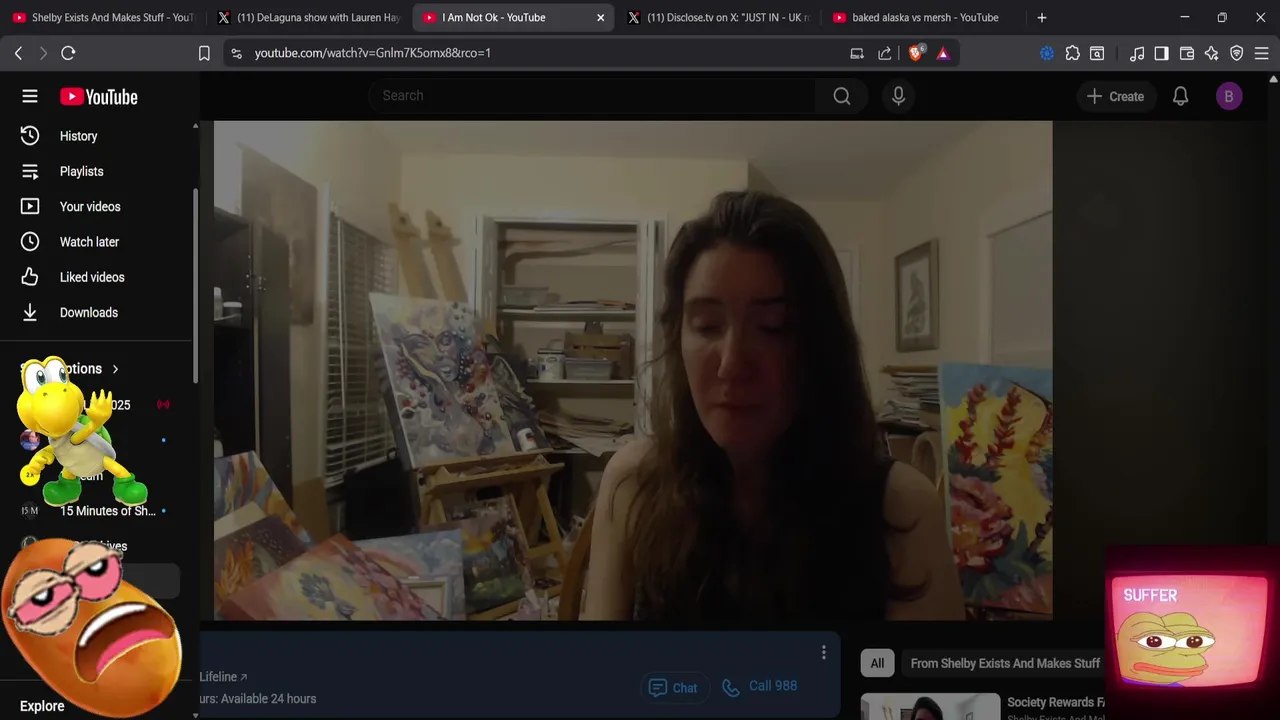
Task: Toggle the browser sidebar panel icon
Action: point(1161,53)
